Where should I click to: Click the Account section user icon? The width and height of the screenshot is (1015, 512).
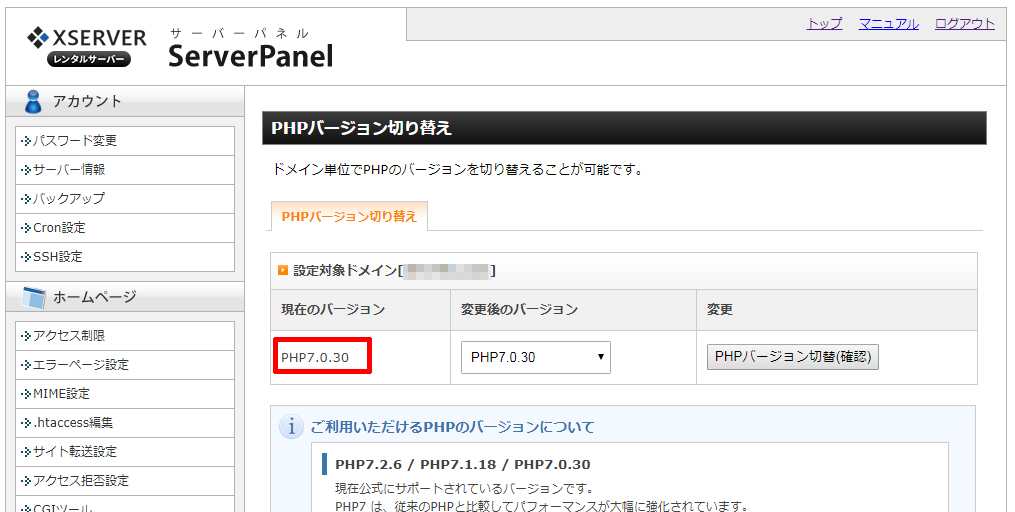click(x=33, y=101)
